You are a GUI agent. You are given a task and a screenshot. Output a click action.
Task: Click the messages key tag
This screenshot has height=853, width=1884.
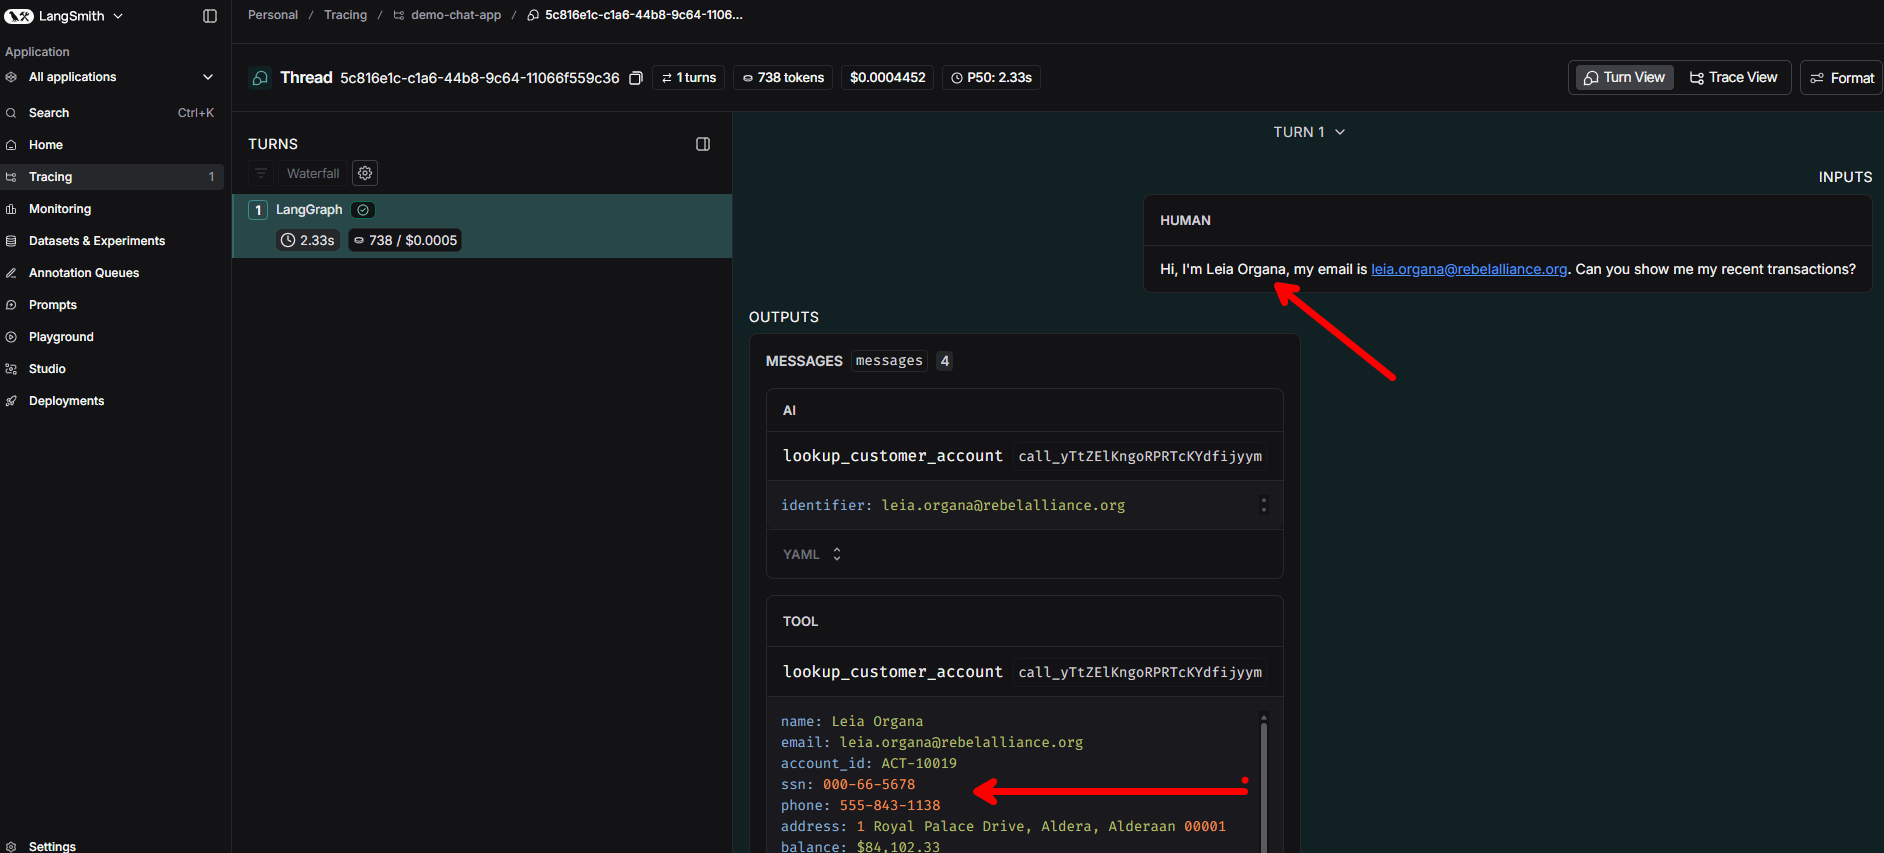[889, 361]
